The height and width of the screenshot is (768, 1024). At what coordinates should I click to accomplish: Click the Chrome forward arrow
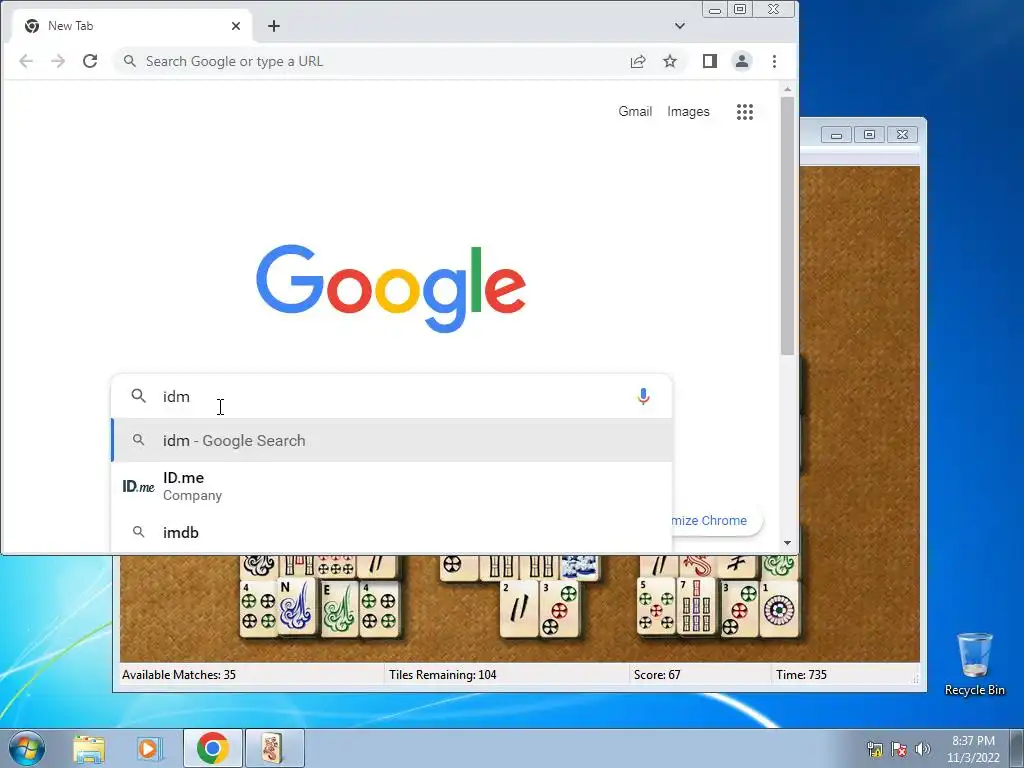pos(58,61)
